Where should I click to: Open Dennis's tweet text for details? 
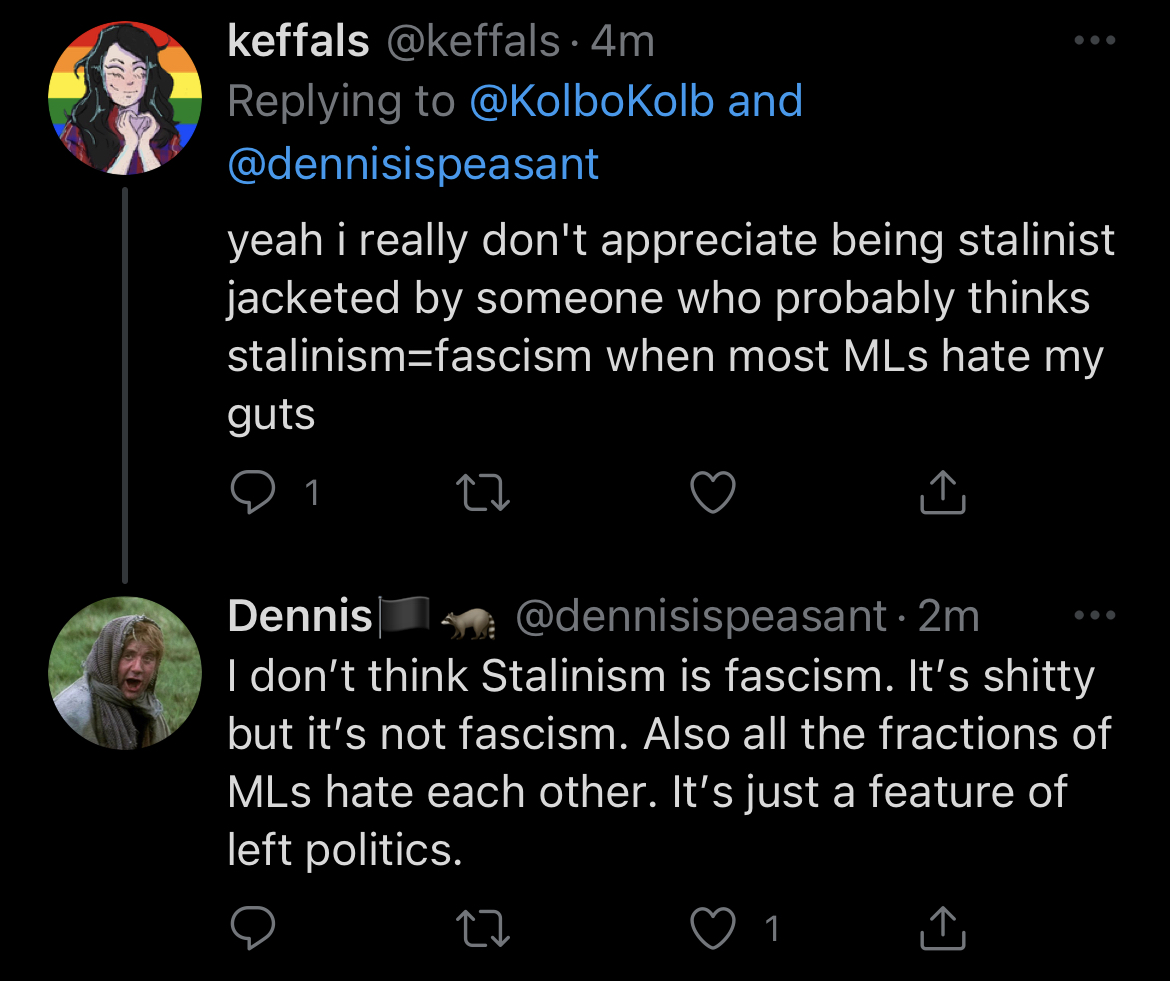click(669, 762)
